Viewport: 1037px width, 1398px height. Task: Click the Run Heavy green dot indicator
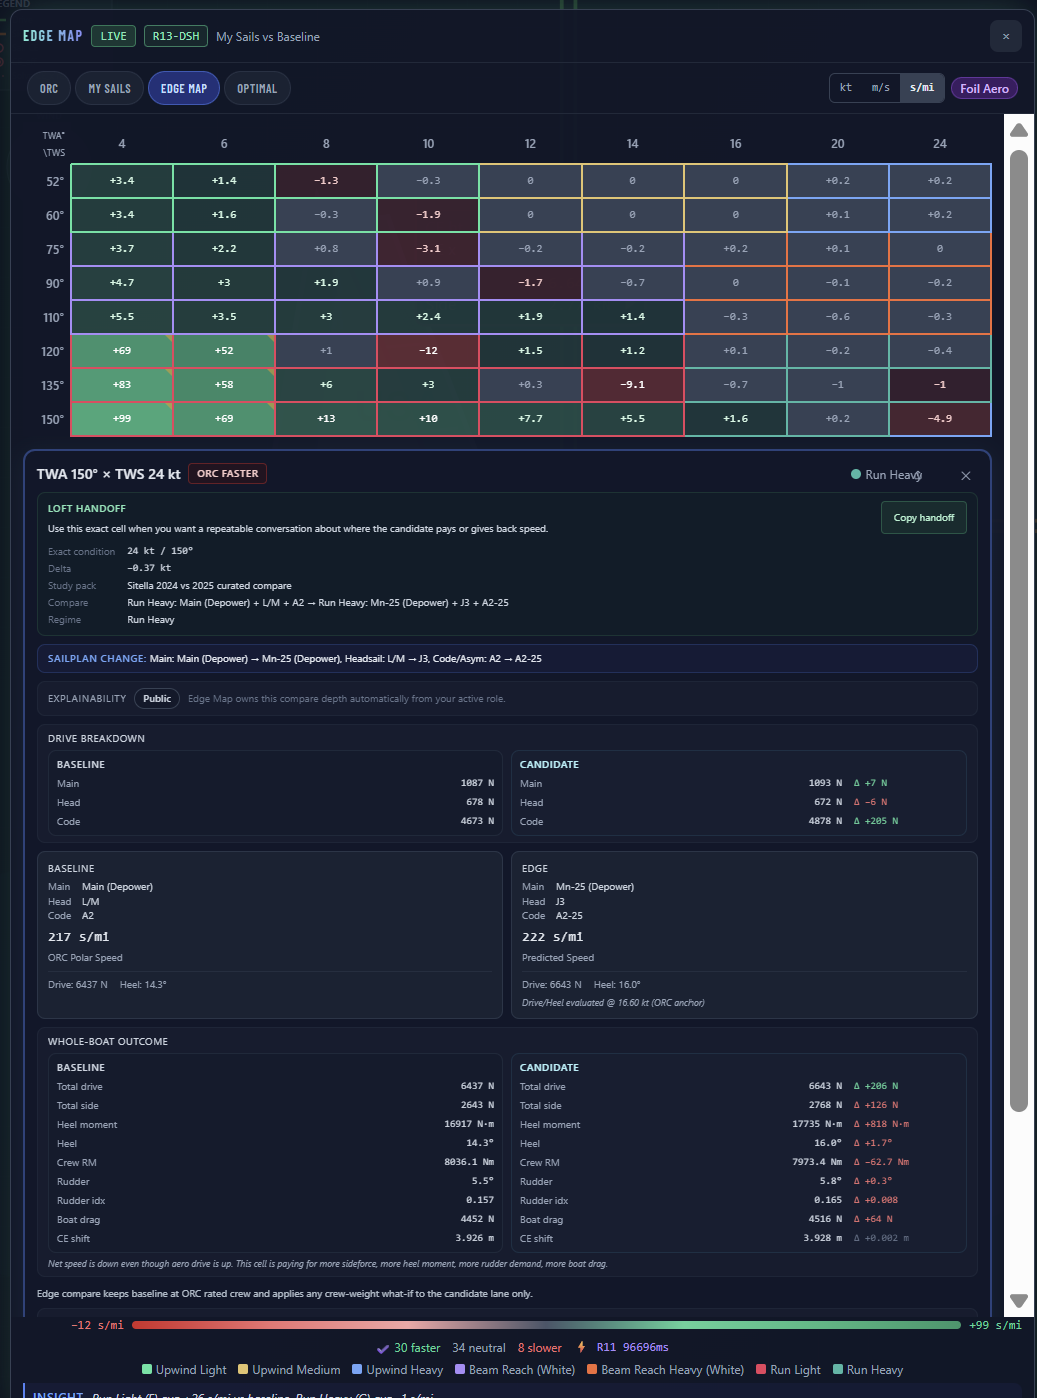click(x=856, y=474)
